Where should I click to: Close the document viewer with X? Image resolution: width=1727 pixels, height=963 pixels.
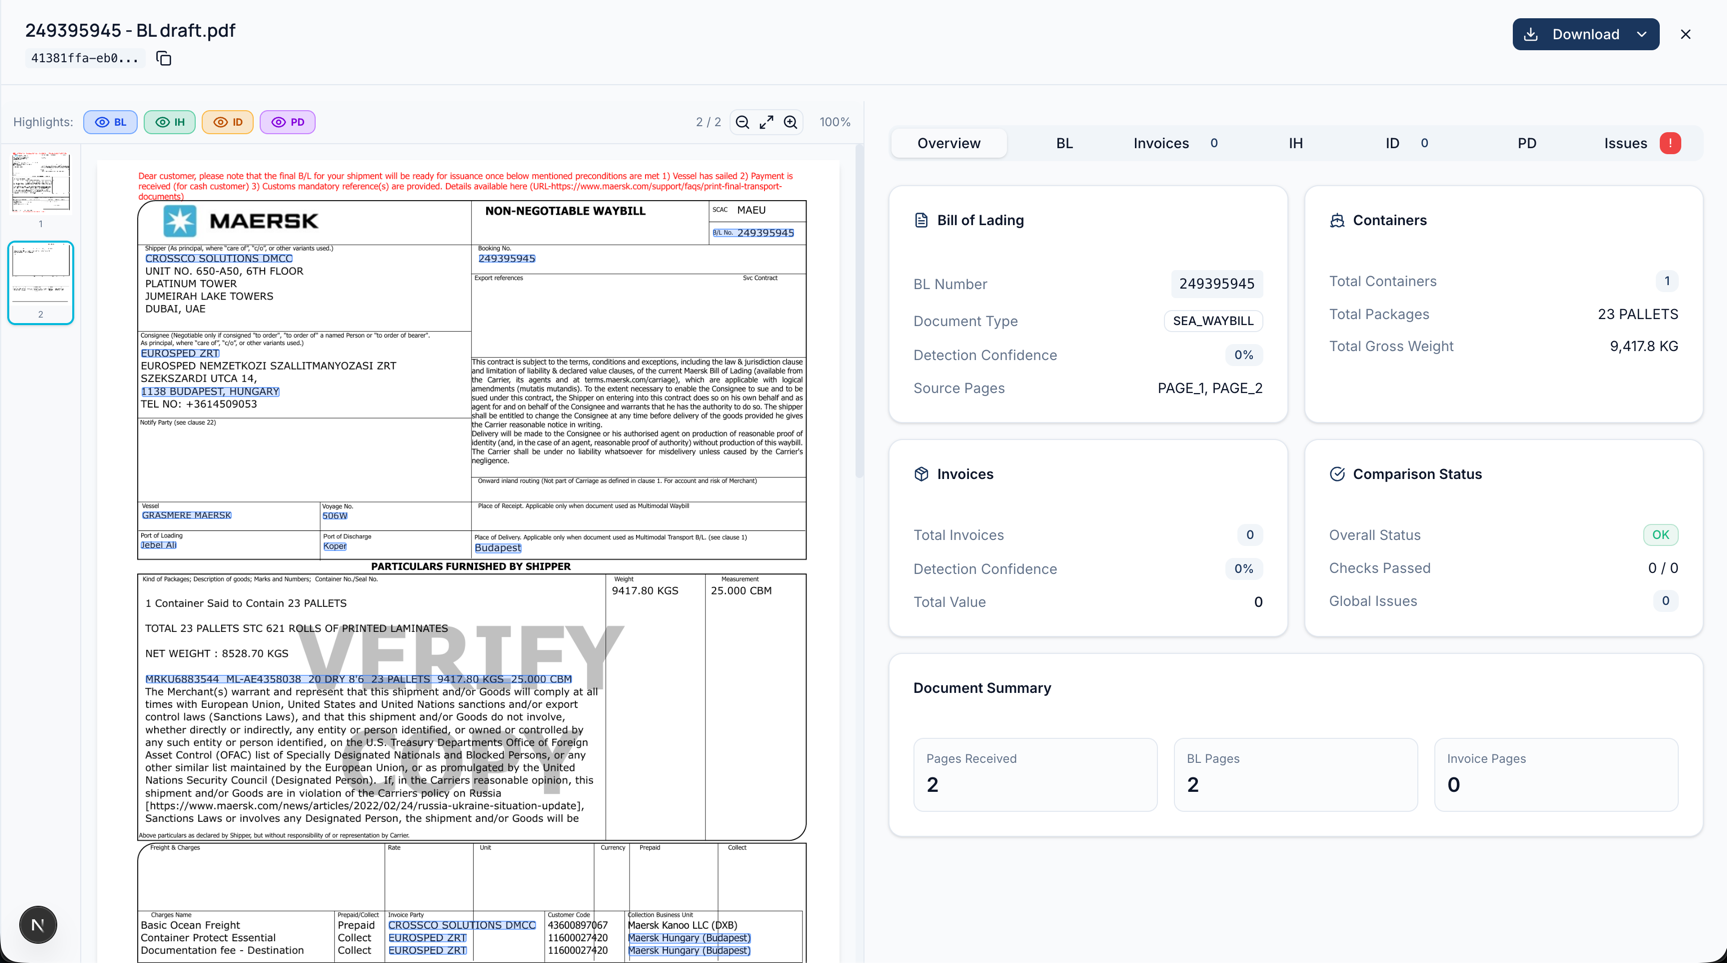[x=1686, y=34]
